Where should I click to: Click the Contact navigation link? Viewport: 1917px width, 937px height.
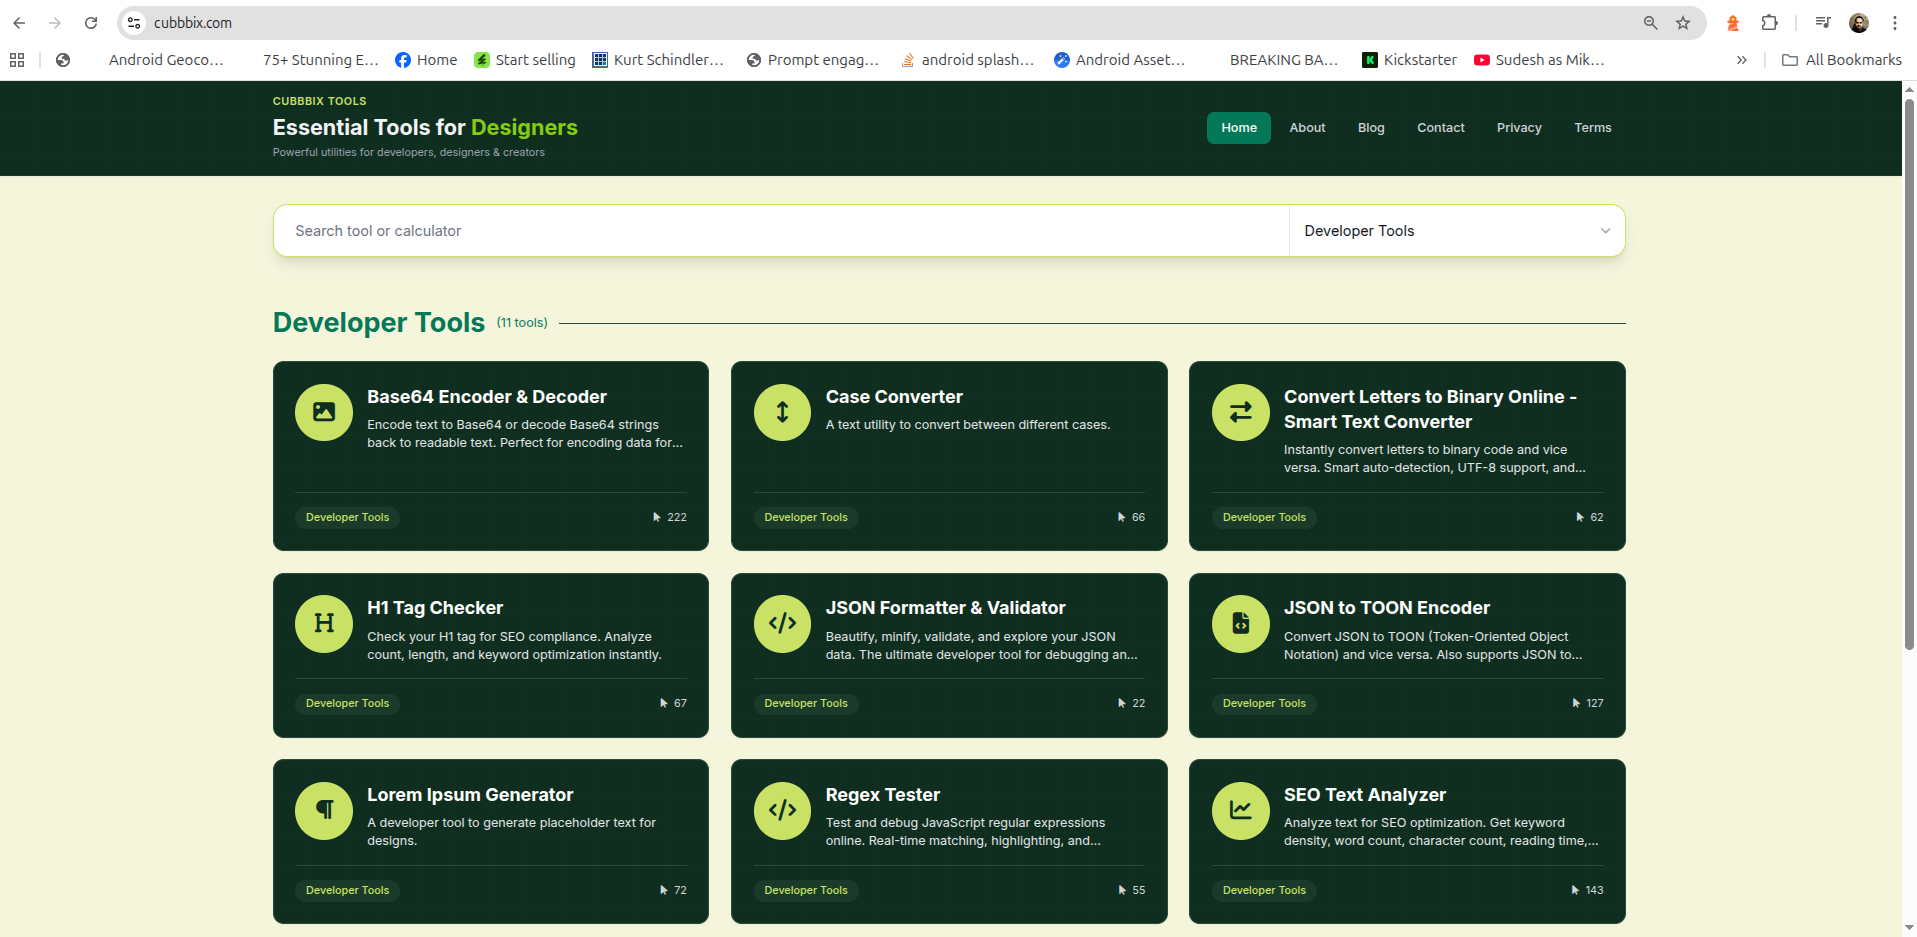point(1440,127)
